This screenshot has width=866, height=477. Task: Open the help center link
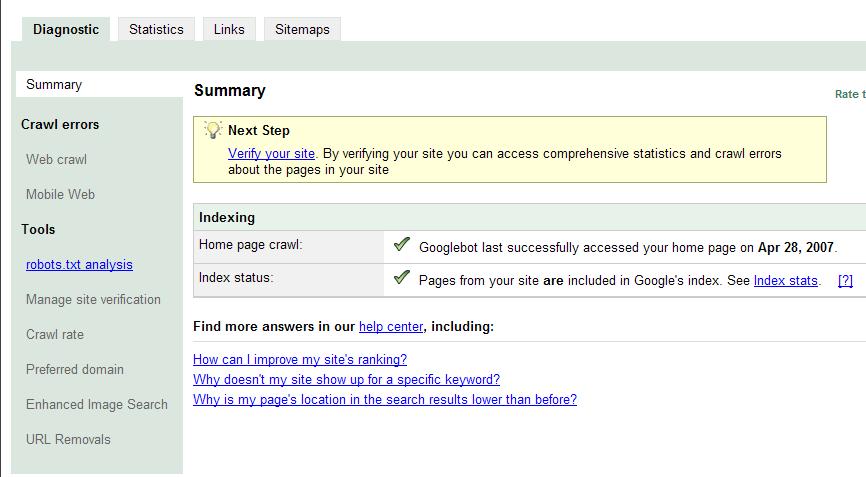coord(391,327)
